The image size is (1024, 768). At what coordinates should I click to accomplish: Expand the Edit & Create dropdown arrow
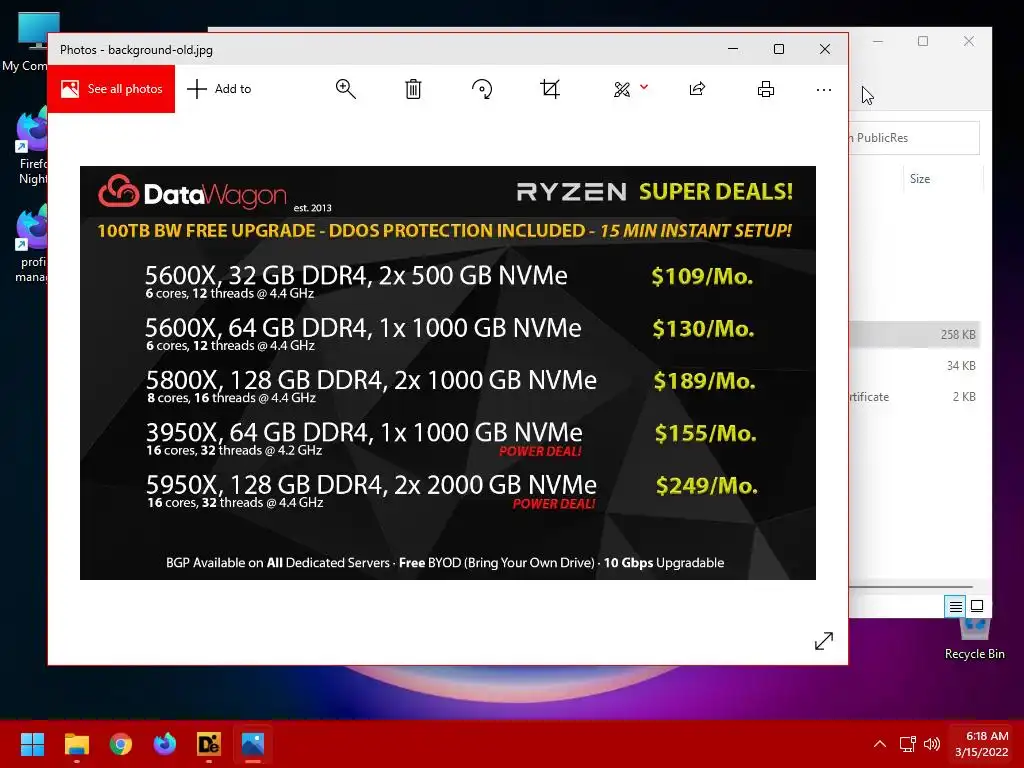[644, 87]
